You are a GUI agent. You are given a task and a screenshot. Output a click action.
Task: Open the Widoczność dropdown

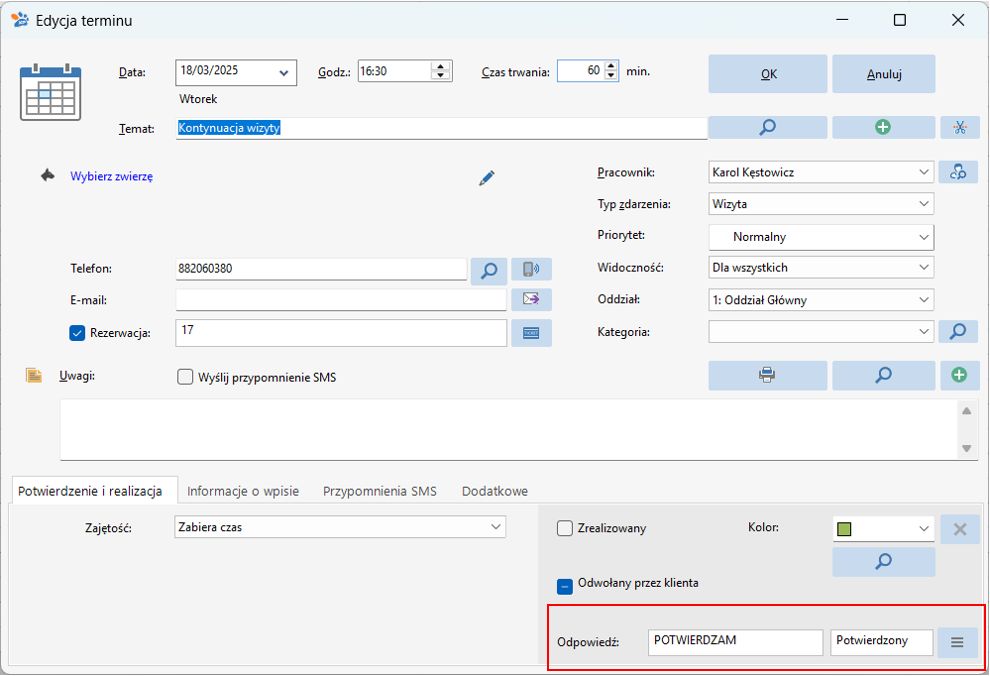pos(923,267)
